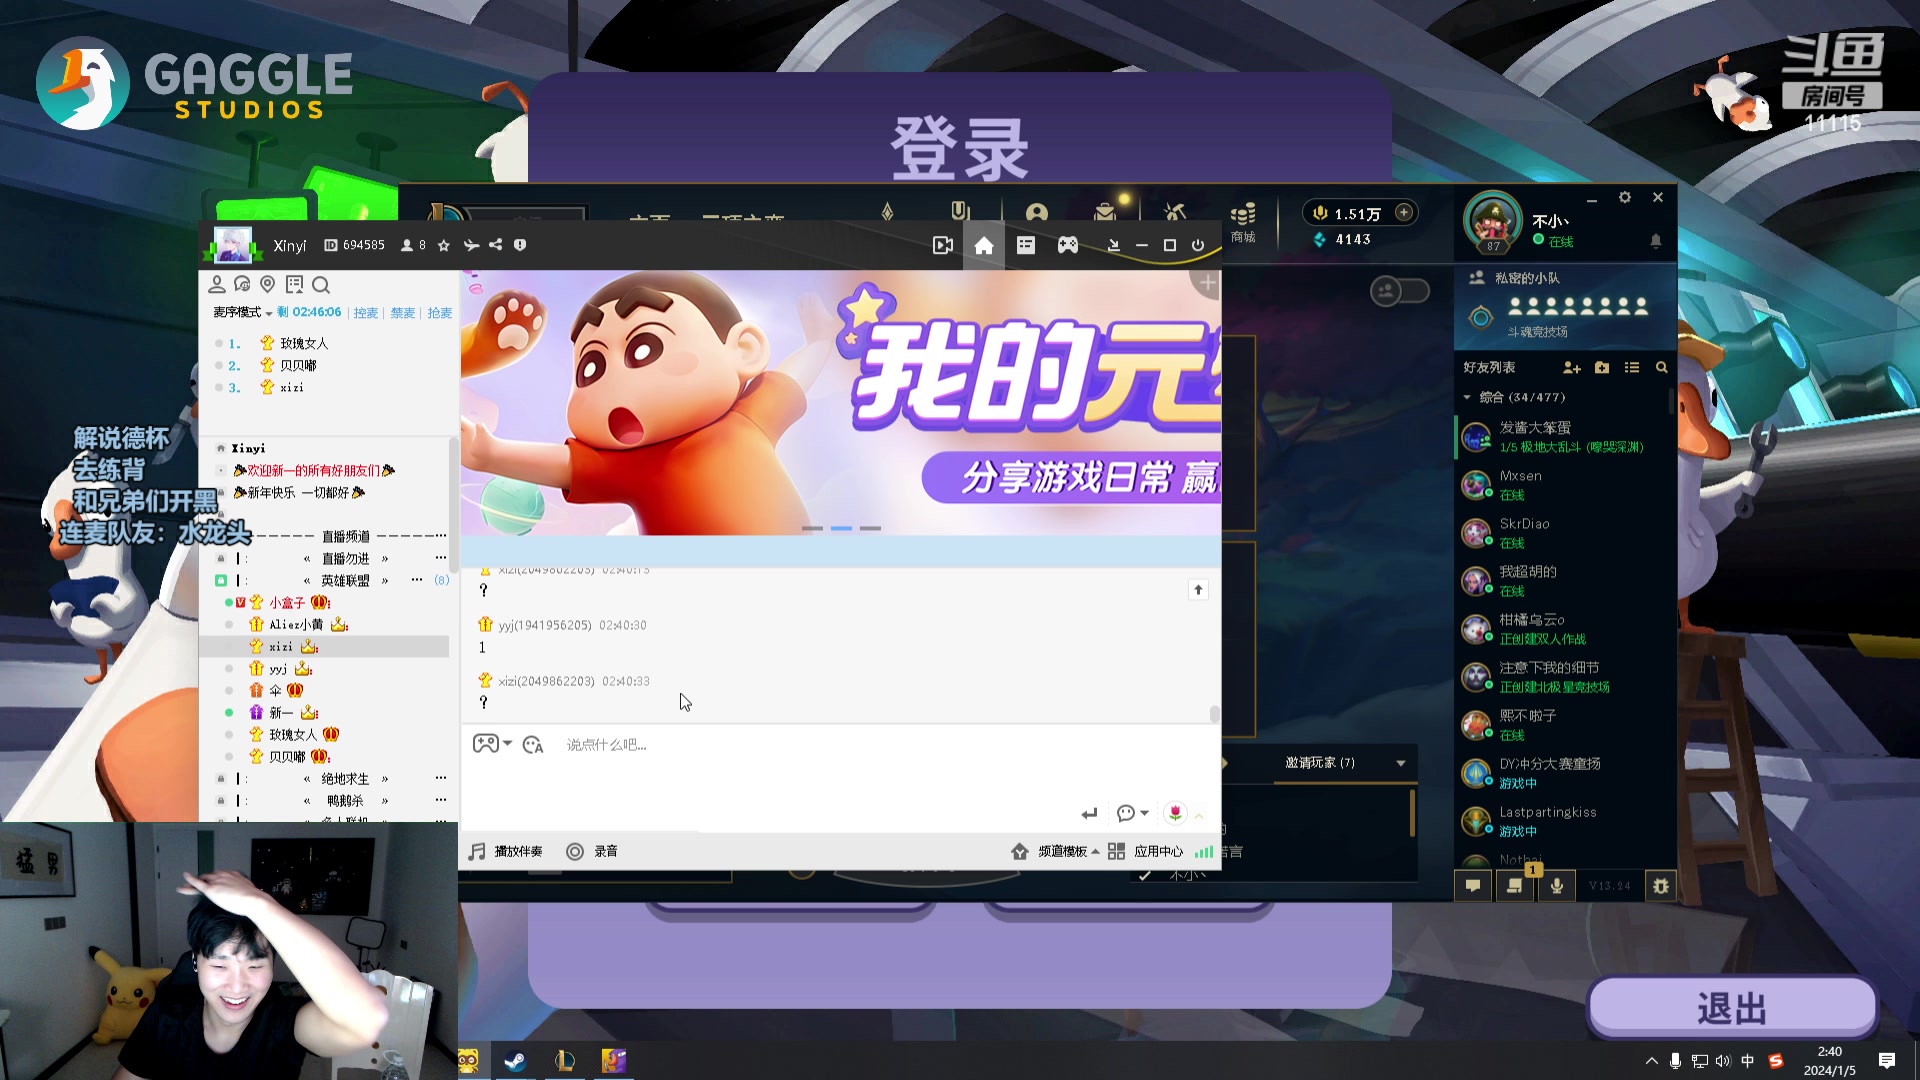The height and width of the screenshot is (1080, 1920).
Task: Open the gamepad icon in Xinyi top bar
Action: (1068, 246)
